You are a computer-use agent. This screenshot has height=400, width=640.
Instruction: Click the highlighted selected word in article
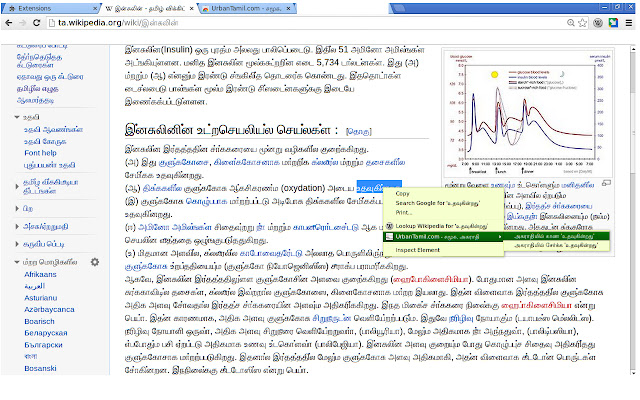379,188
